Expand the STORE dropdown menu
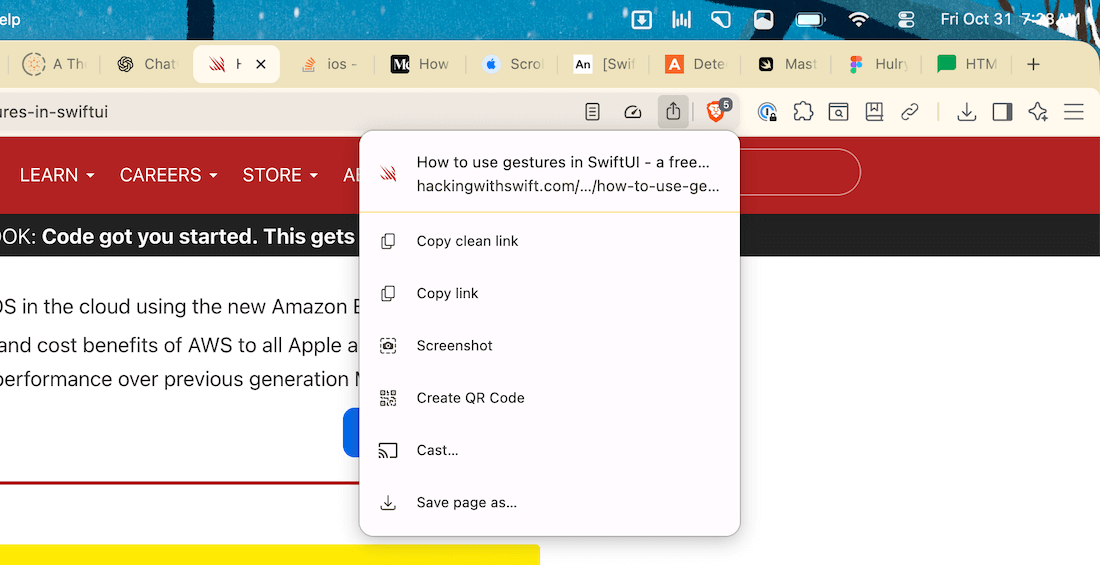 pos(280,175)
